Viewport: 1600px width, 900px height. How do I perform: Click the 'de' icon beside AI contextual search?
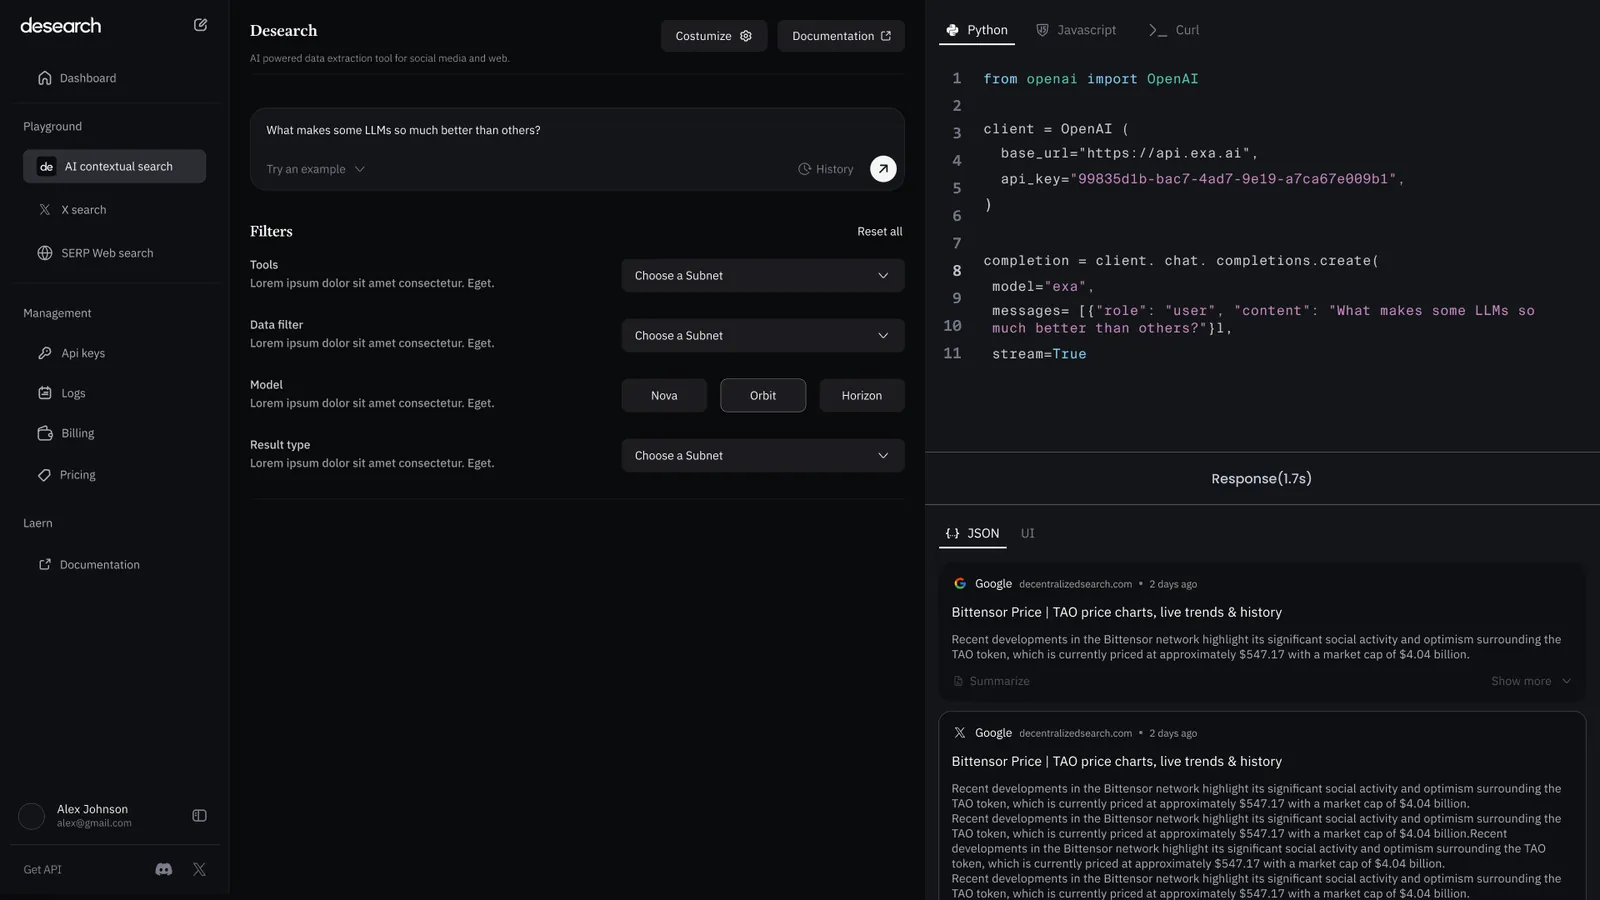tap(46, 167)
